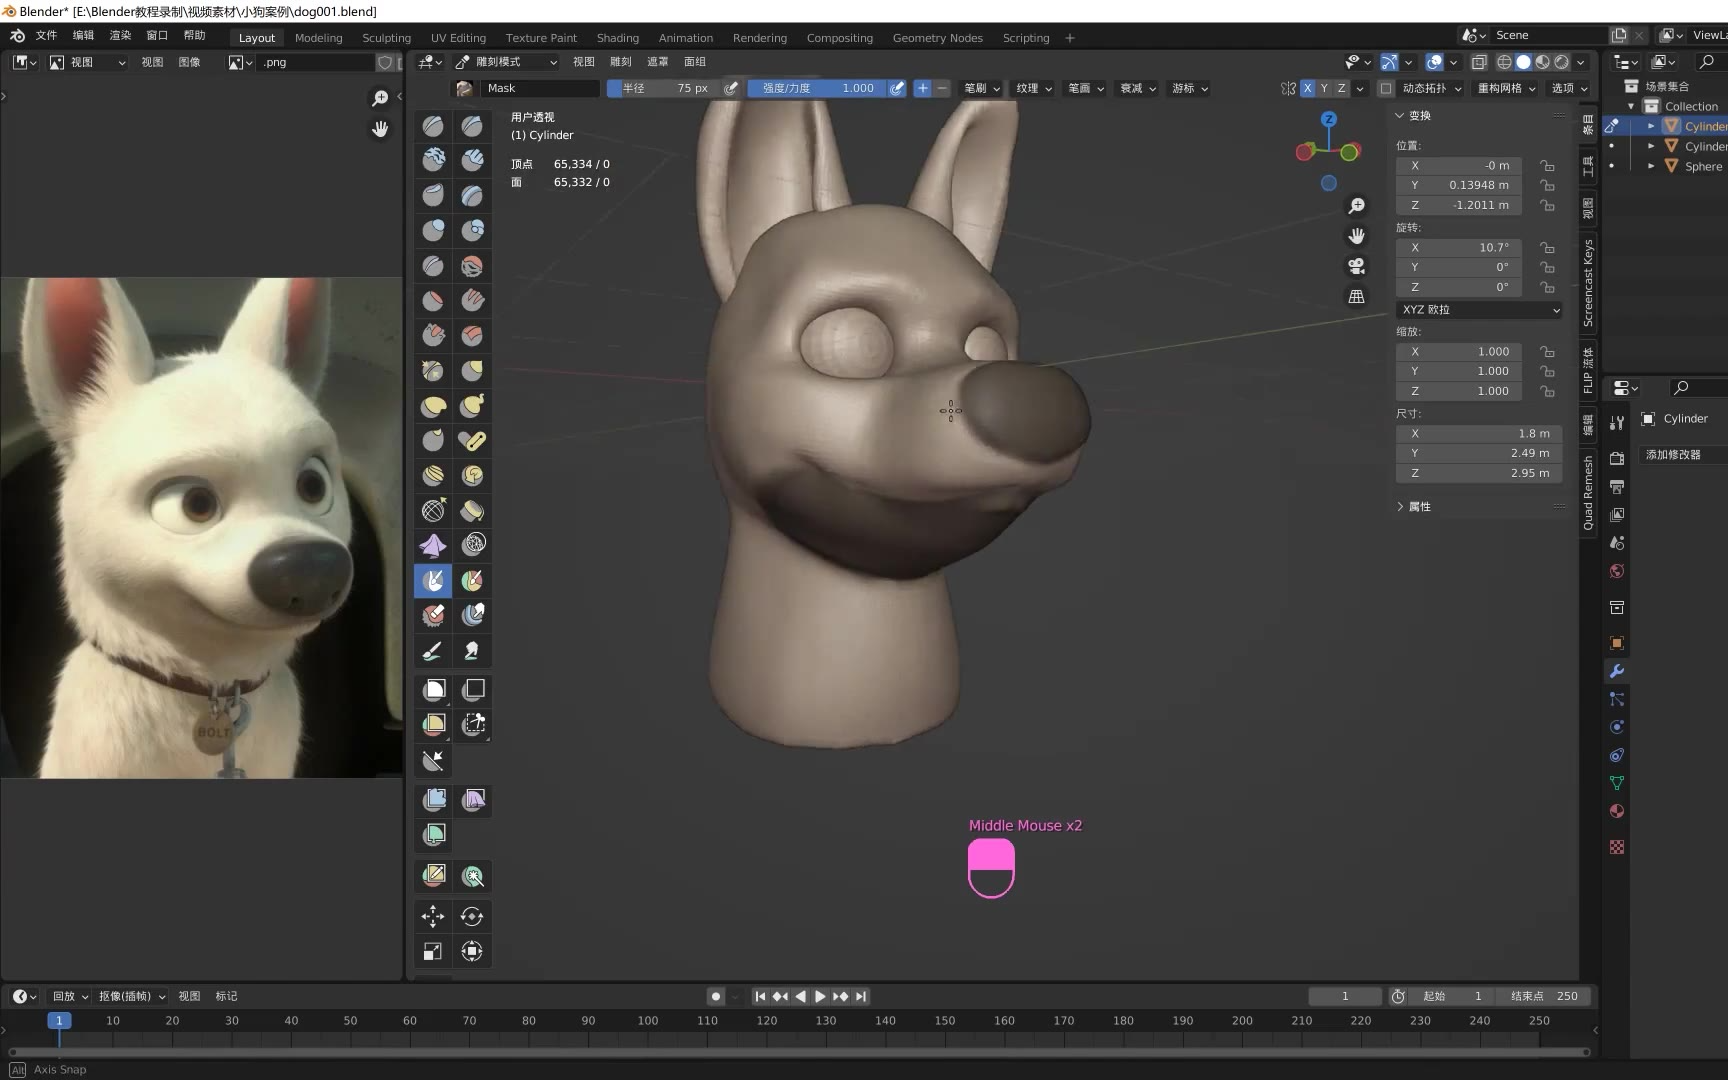The height and width of the screenshot is (1080, 1728).
Task: Select the active Mask brush tool
Action: tap(433, 580)
